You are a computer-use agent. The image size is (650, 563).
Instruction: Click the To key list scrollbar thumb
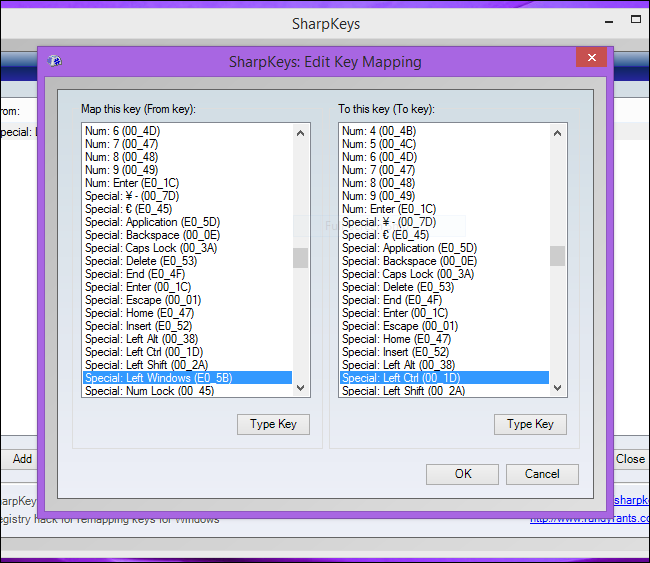pyautogui.click(x=558, y=256)
